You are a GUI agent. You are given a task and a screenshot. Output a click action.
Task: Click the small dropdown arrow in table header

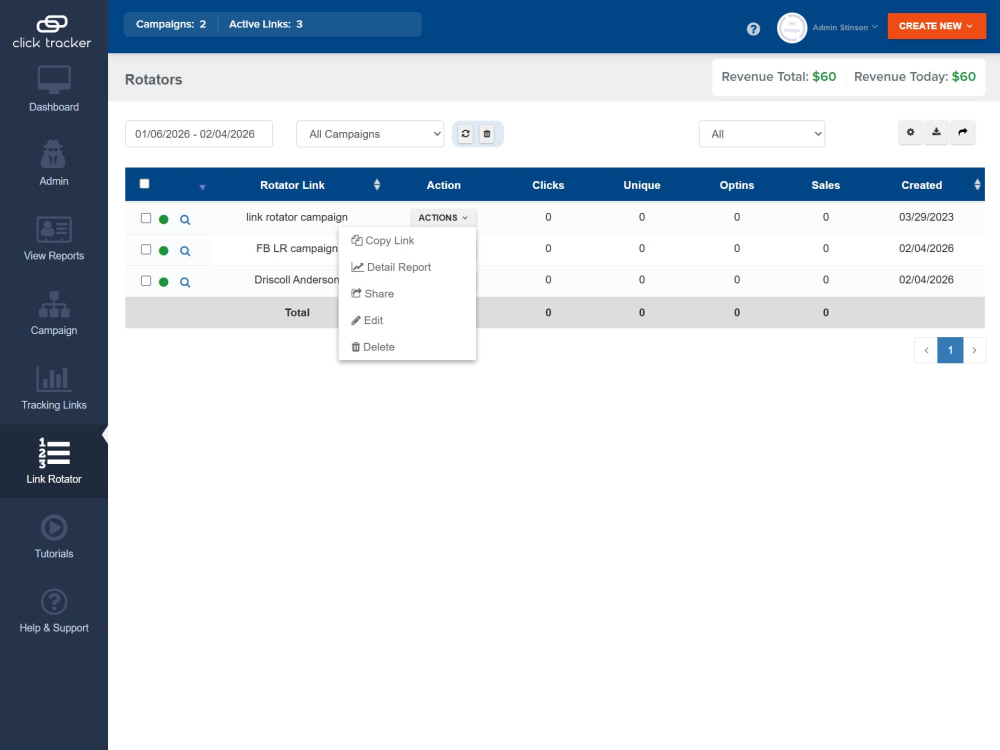tap(202, 187)
